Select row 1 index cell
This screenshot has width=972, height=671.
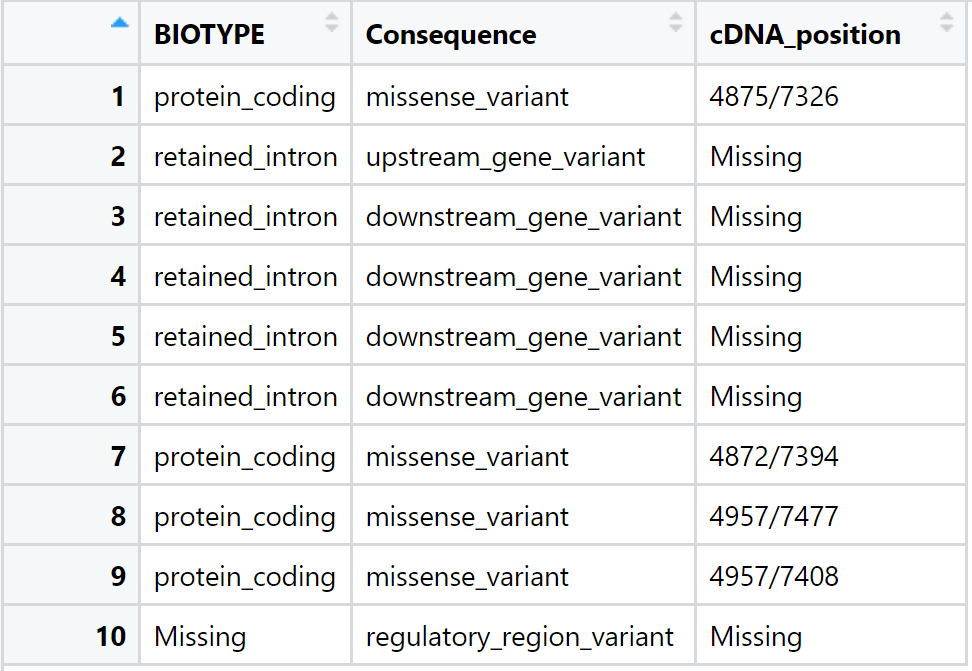coord(71,96)
